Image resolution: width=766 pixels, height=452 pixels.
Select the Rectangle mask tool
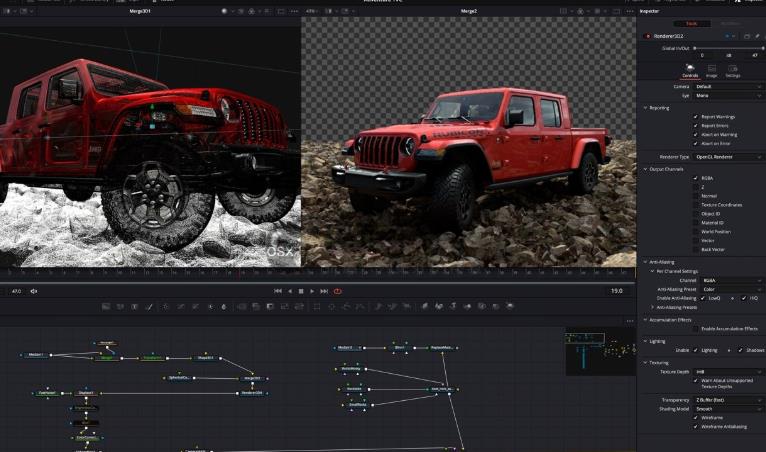point(317,306)
